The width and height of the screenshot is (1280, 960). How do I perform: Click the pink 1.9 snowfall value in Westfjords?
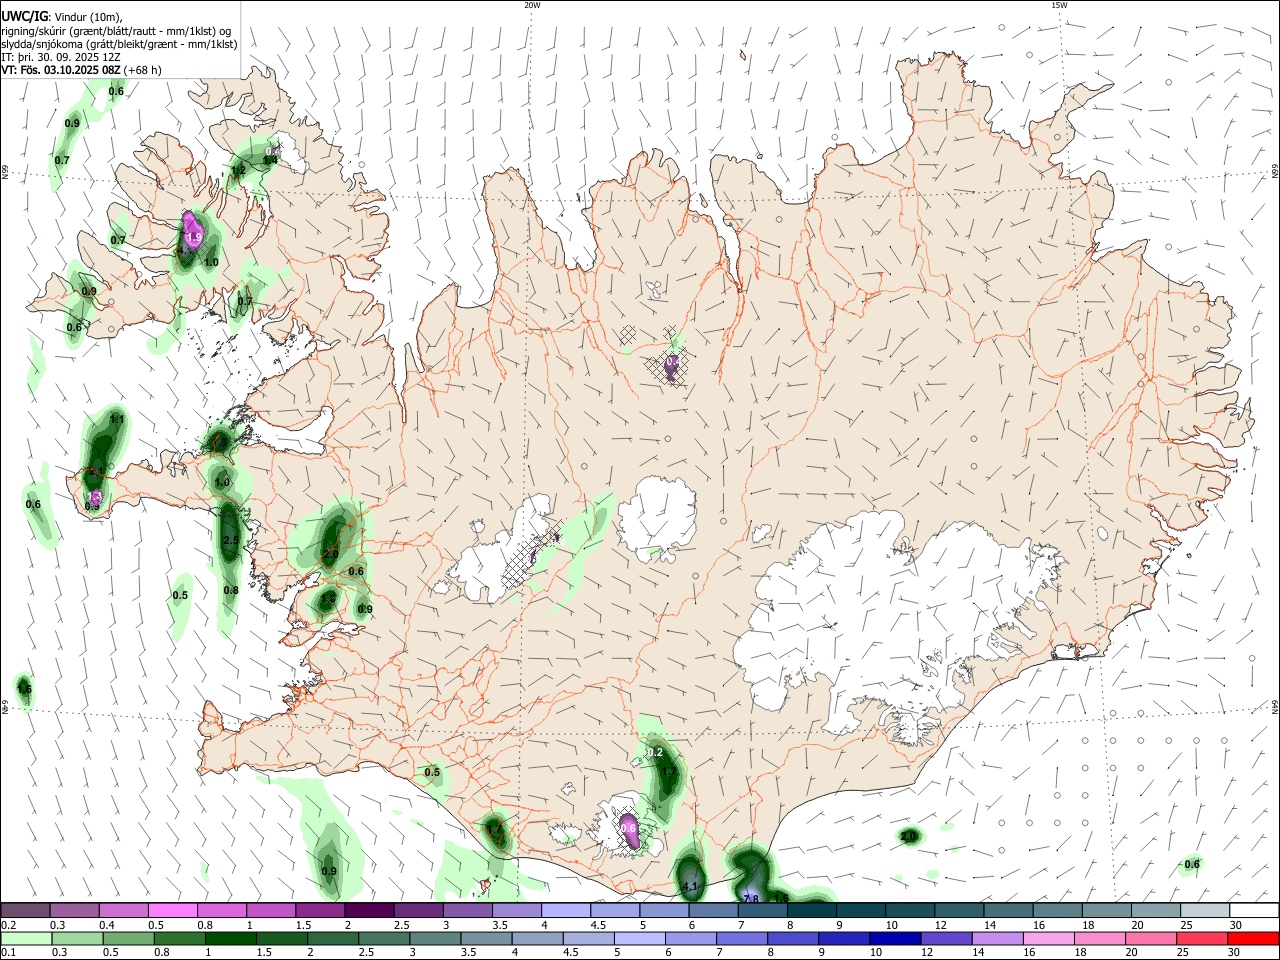[194, 237]
